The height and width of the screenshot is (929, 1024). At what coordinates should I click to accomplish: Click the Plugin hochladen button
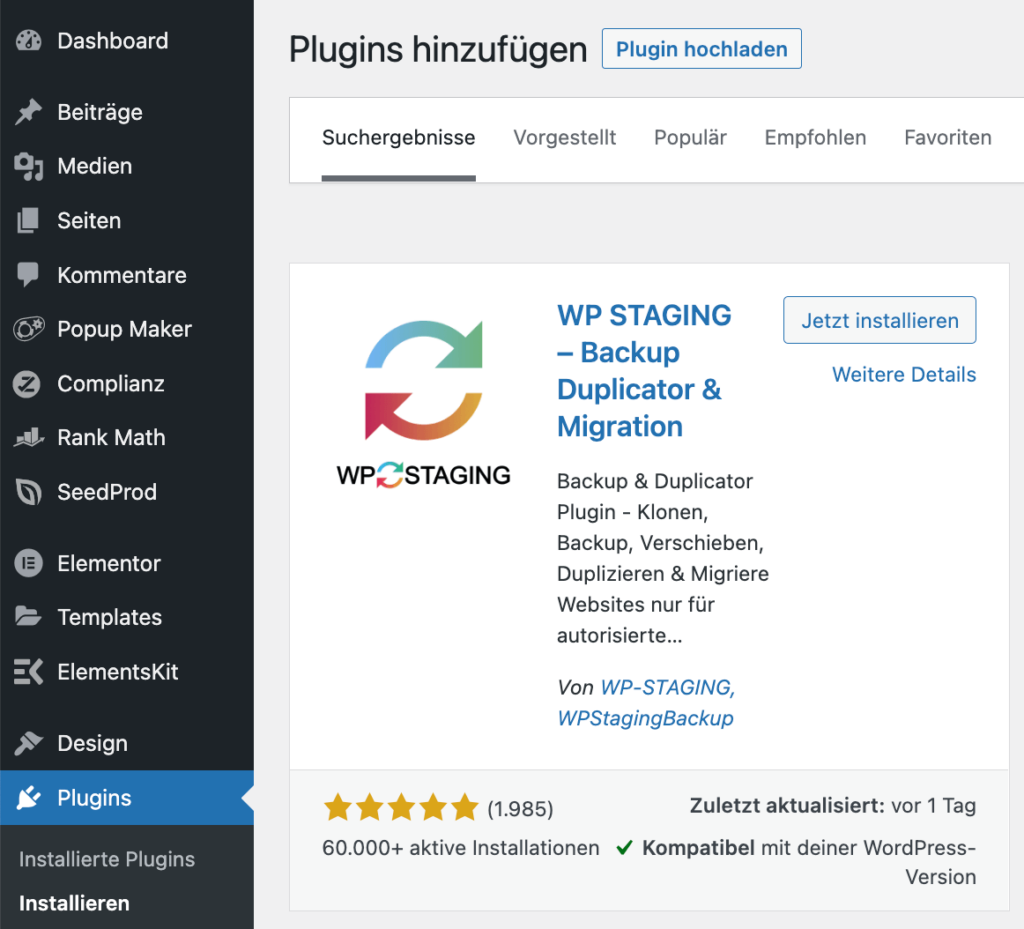click(701, 49)
